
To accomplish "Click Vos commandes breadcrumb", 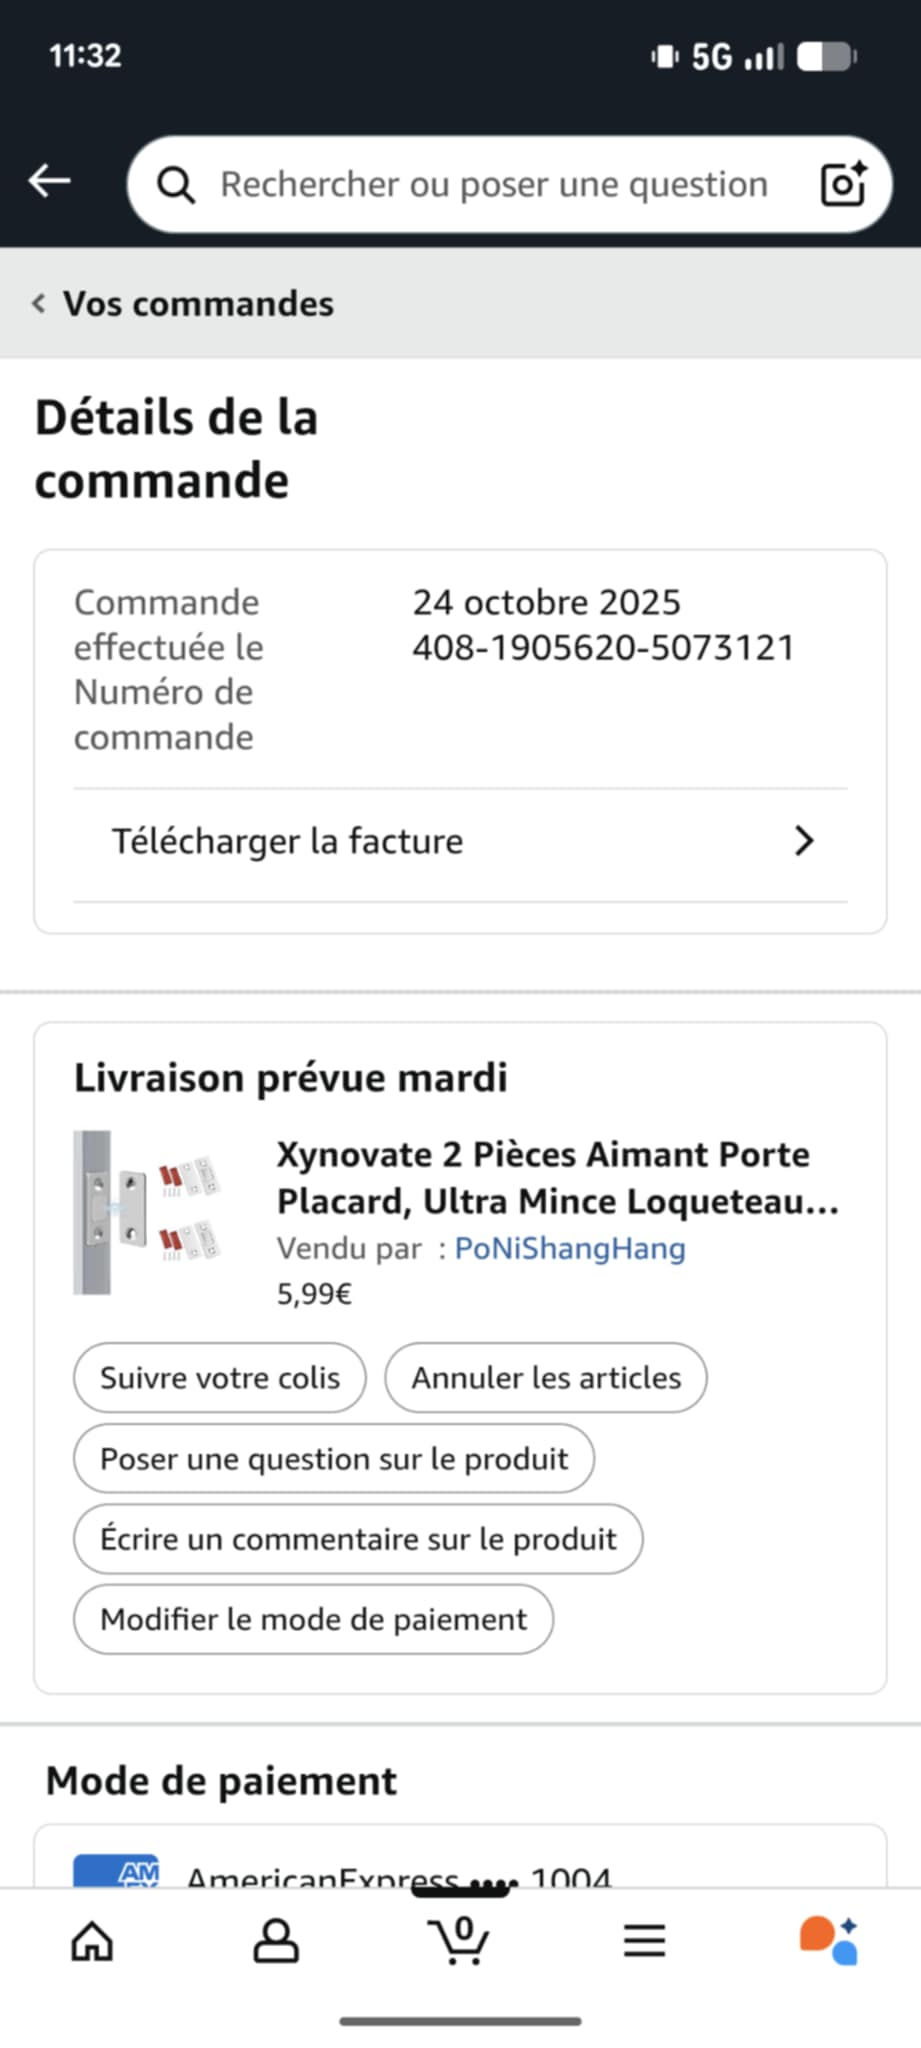I will pos(198,303).
